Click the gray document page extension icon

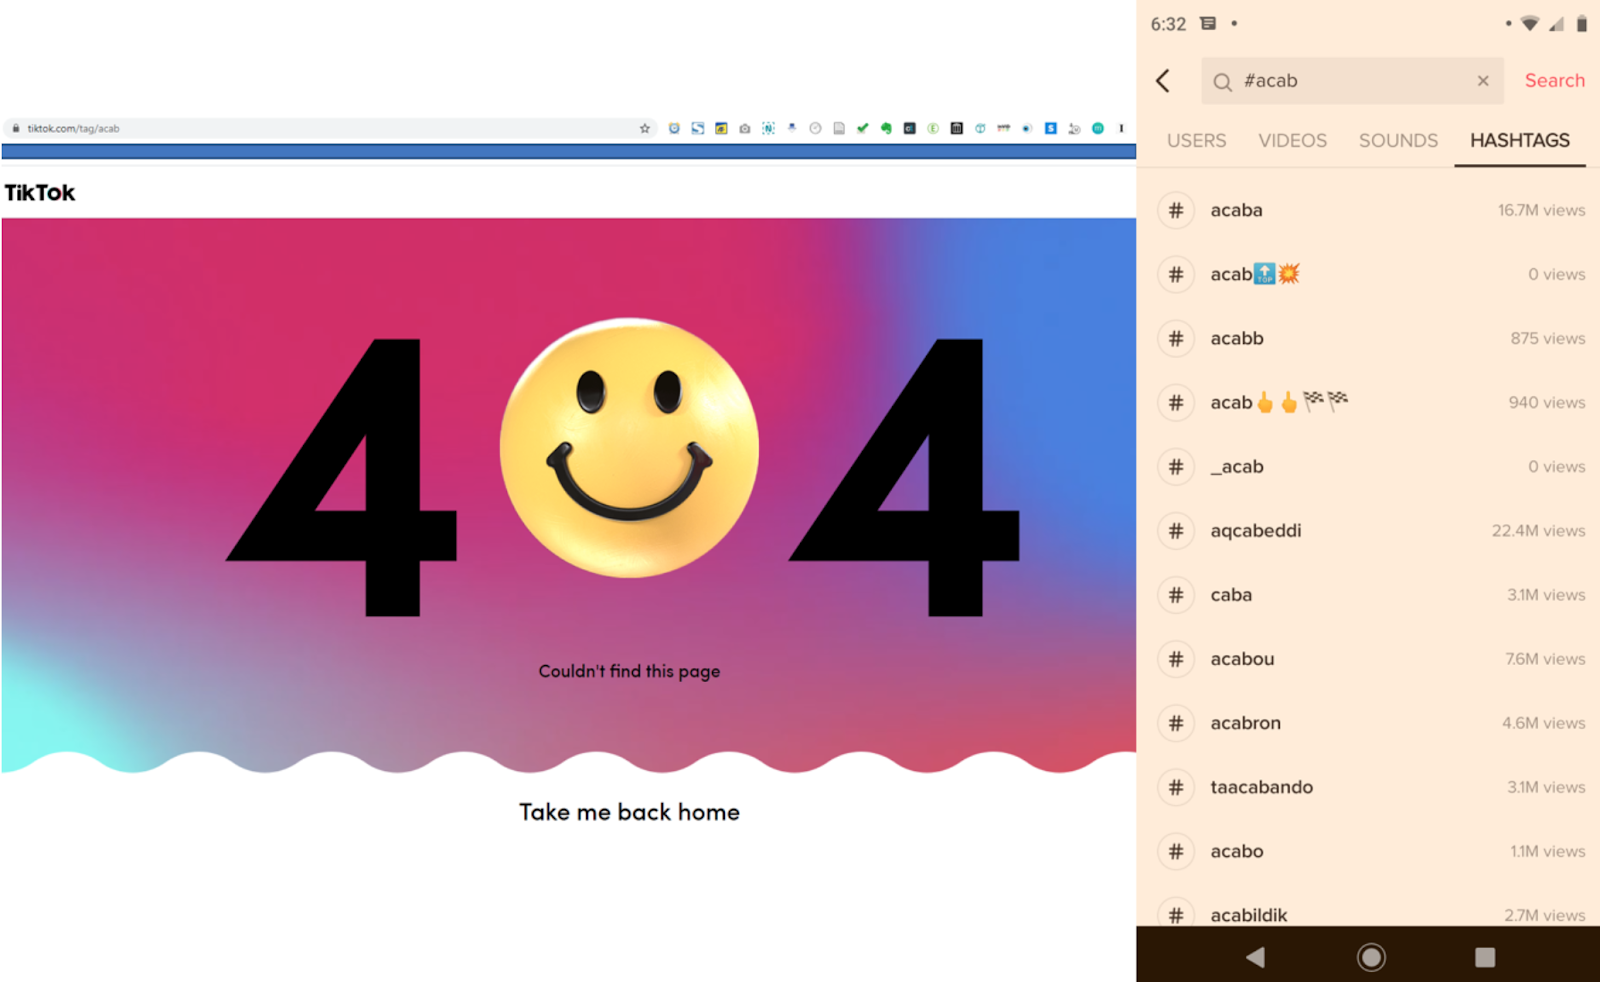(x=839, y=128)
